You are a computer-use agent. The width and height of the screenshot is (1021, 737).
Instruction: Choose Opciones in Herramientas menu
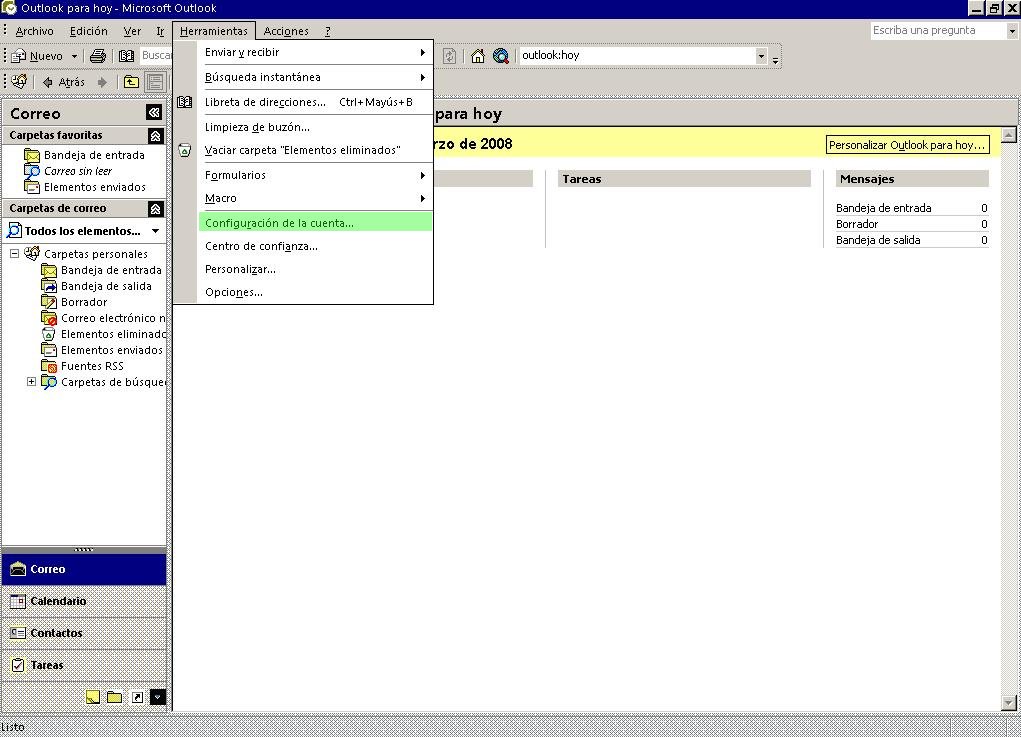point(315,293)
